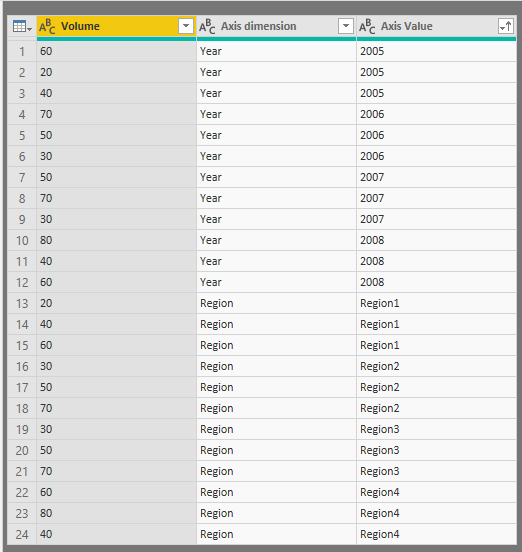
Task: Select the Volume column header
Action: 116,26
